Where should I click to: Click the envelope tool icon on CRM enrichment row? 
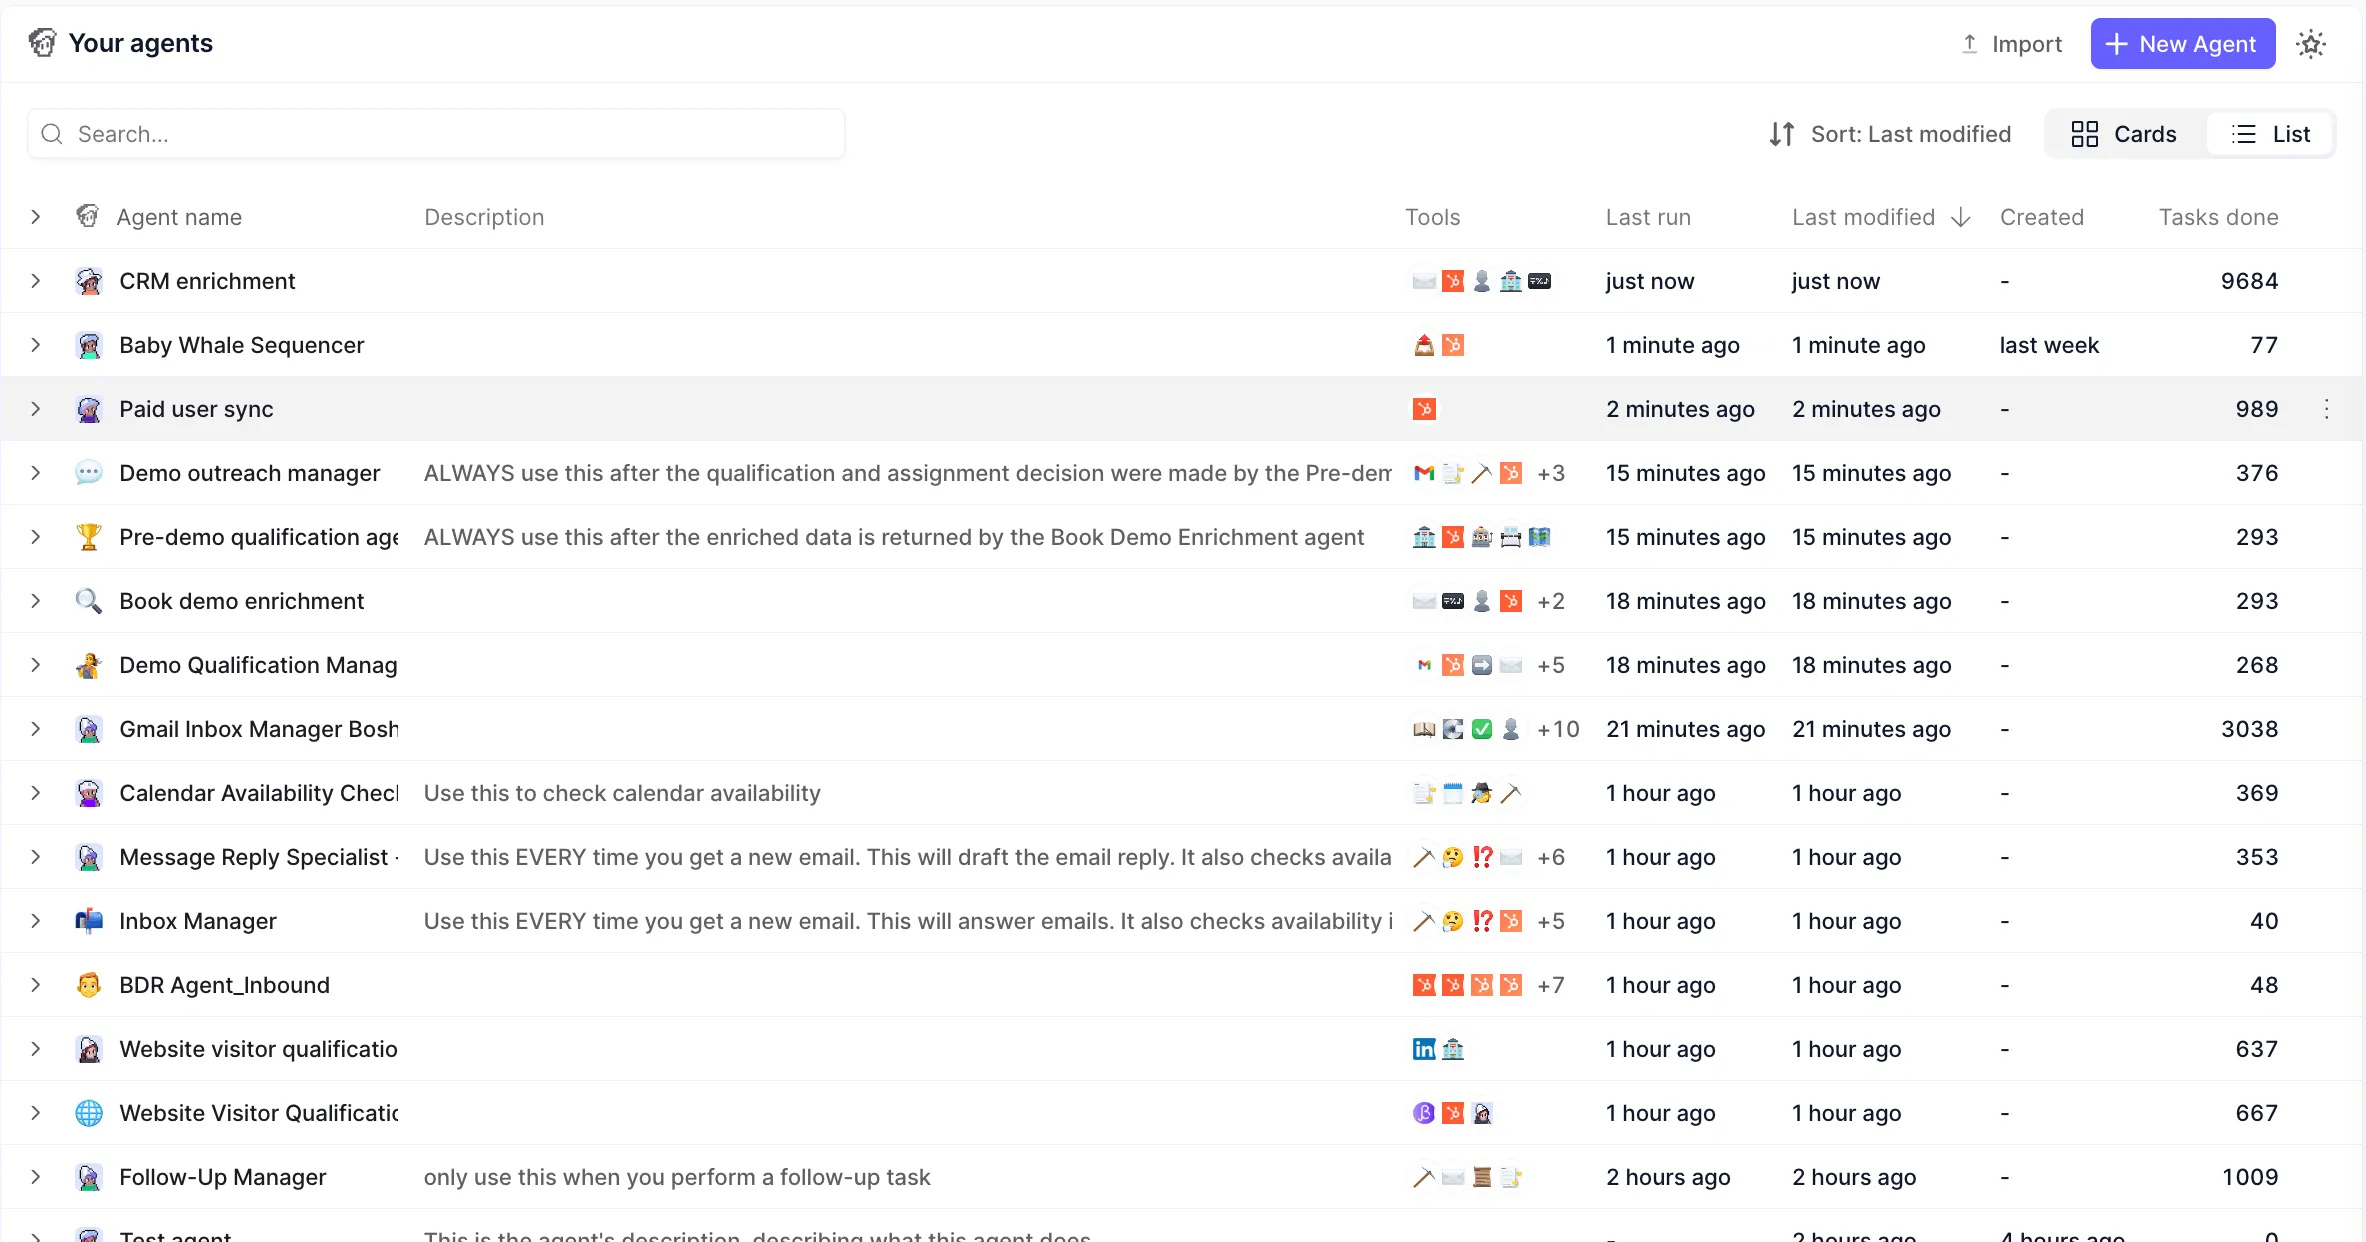tap(1423, 281)
